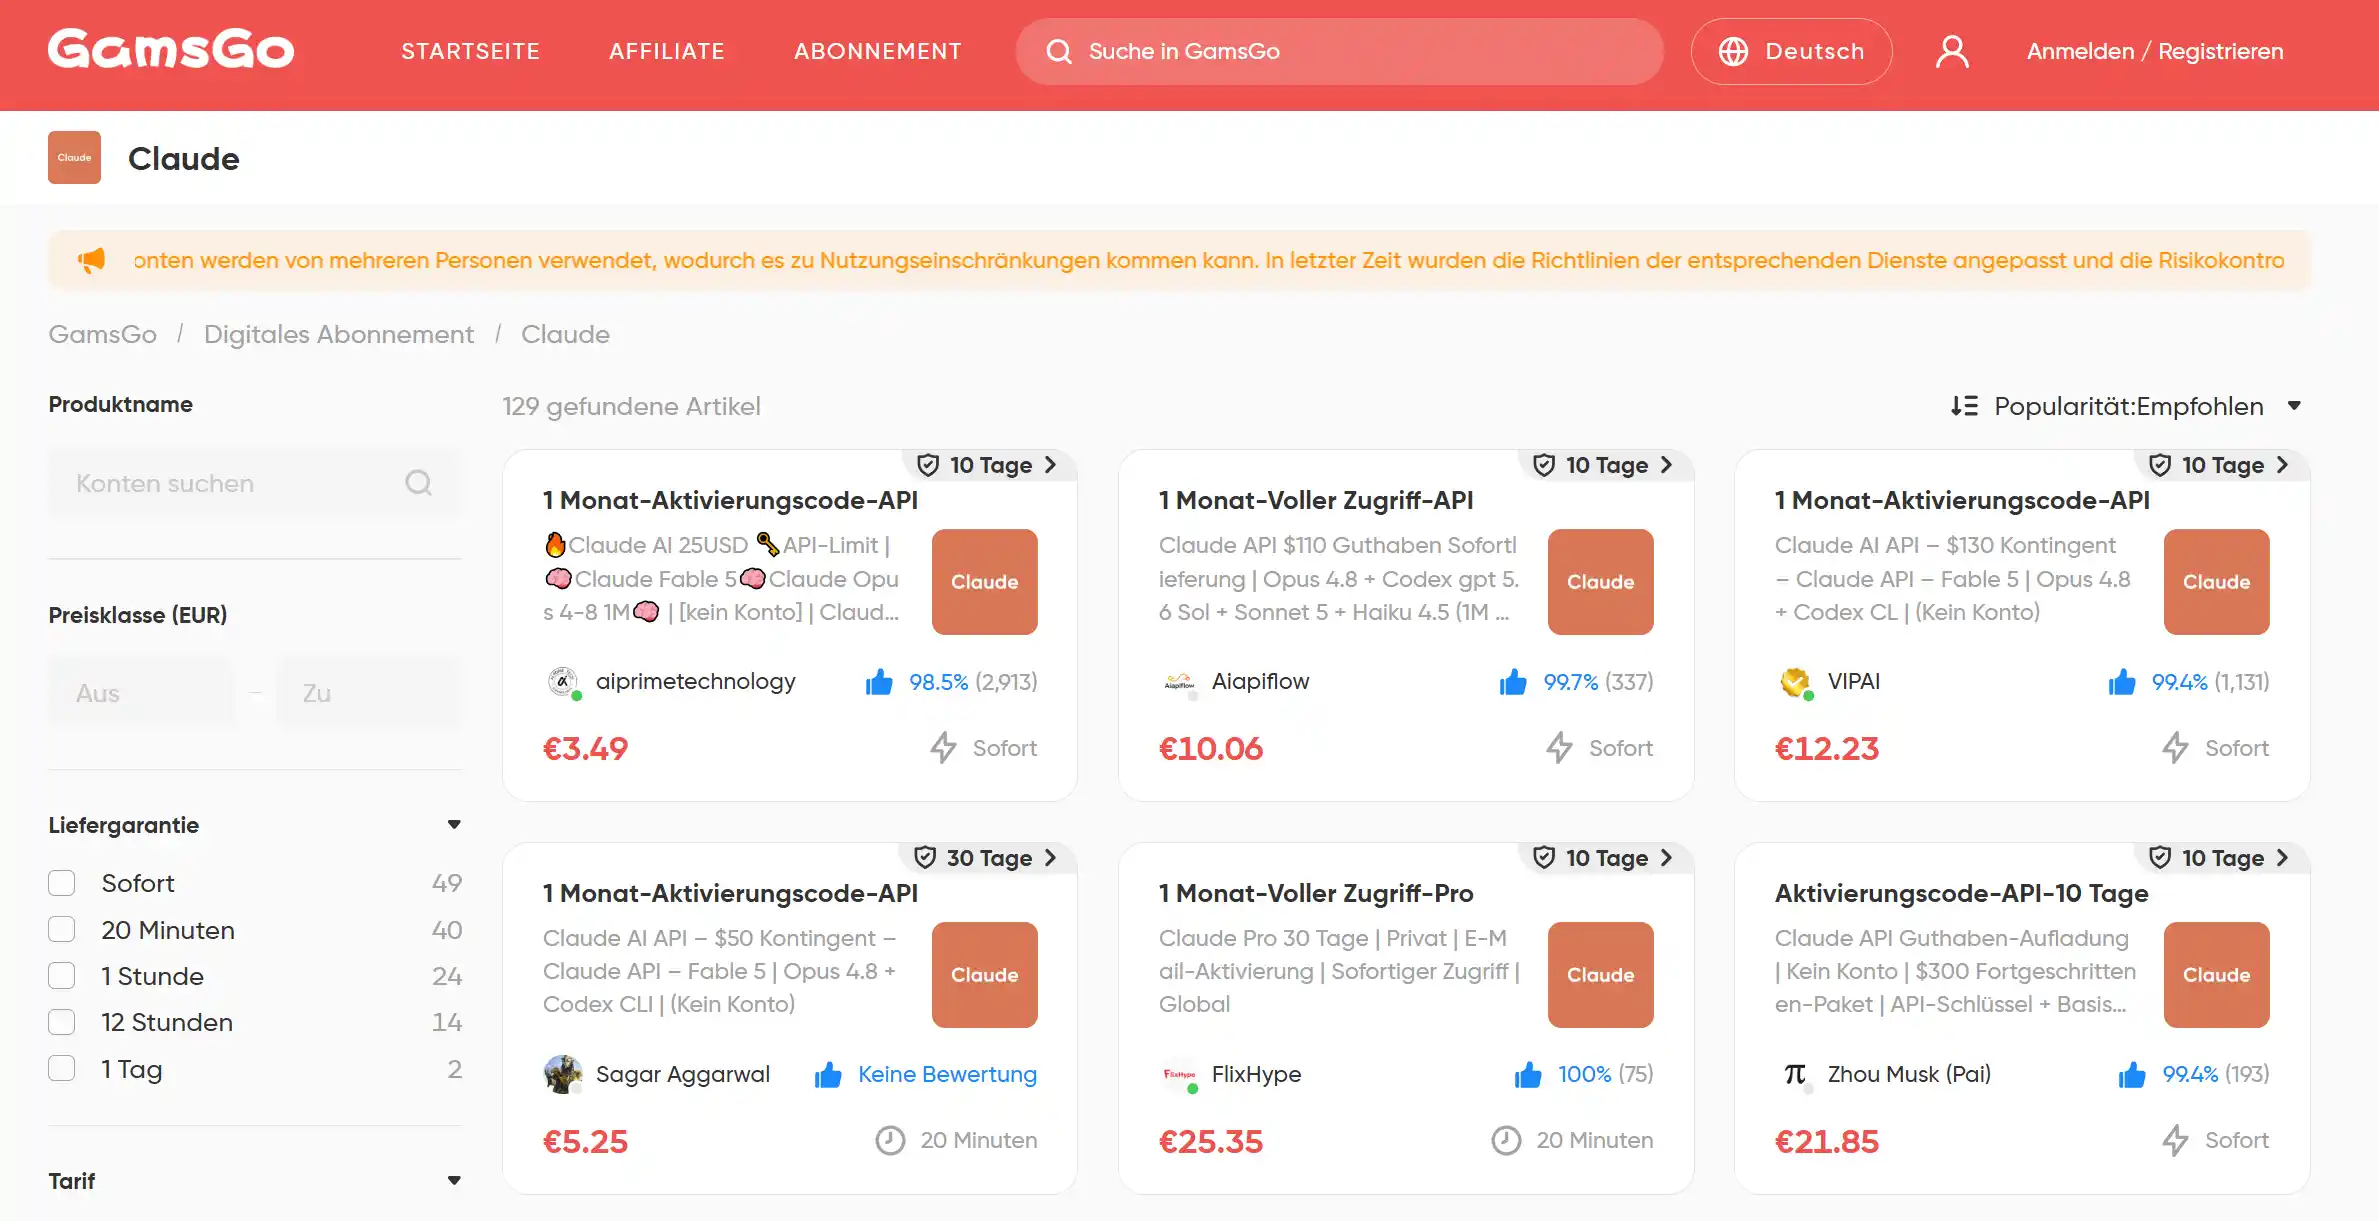Collapse the Liefergarantie filter section
The width and height of the screenshot is (2379, 1221).
[x=454, y=825]
